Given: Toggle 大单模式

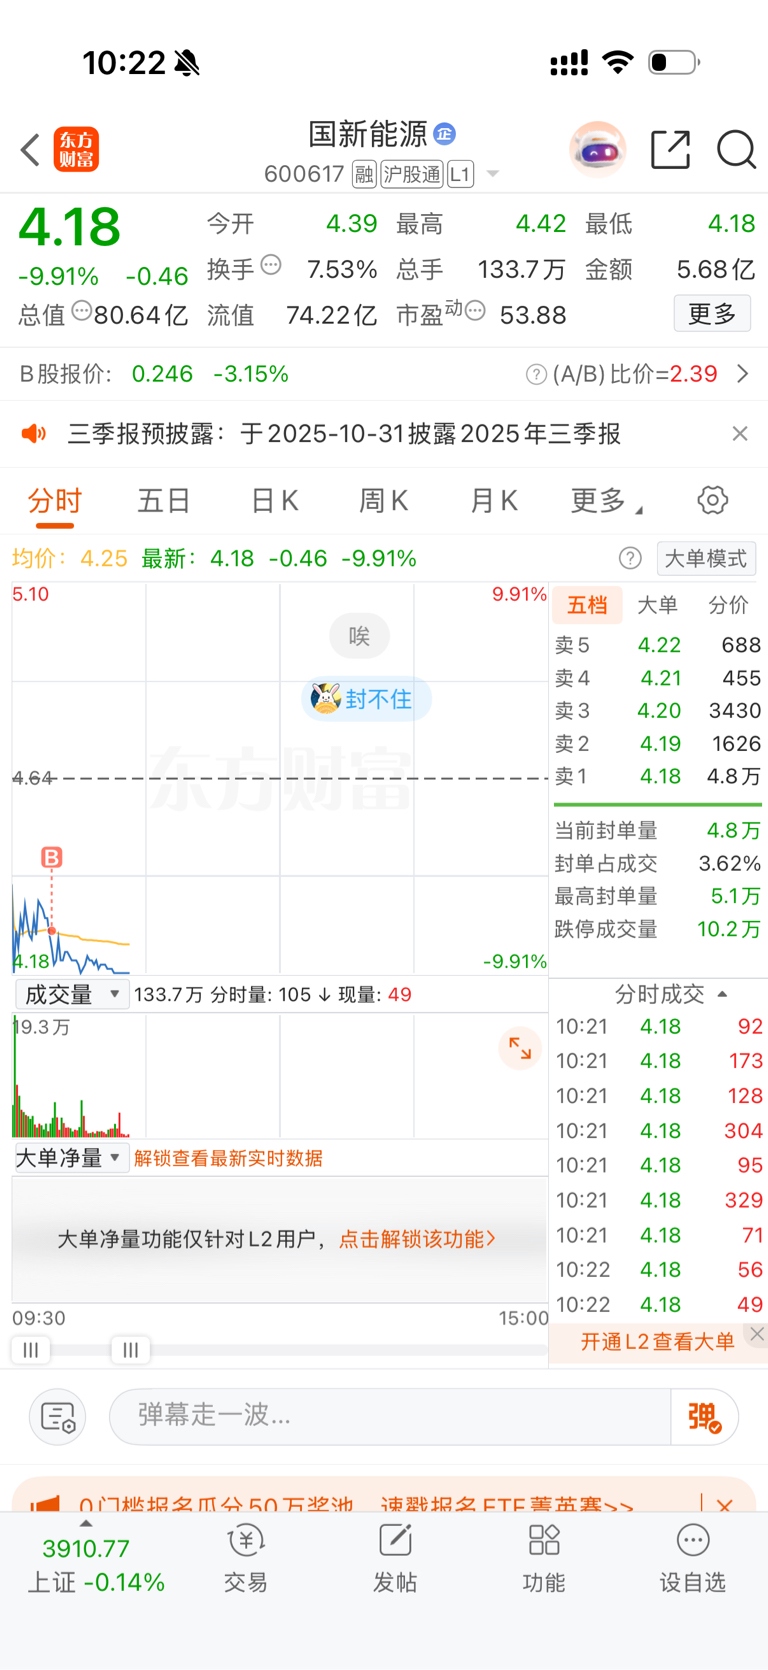Looking at the screenshot, I should point(706,558).
